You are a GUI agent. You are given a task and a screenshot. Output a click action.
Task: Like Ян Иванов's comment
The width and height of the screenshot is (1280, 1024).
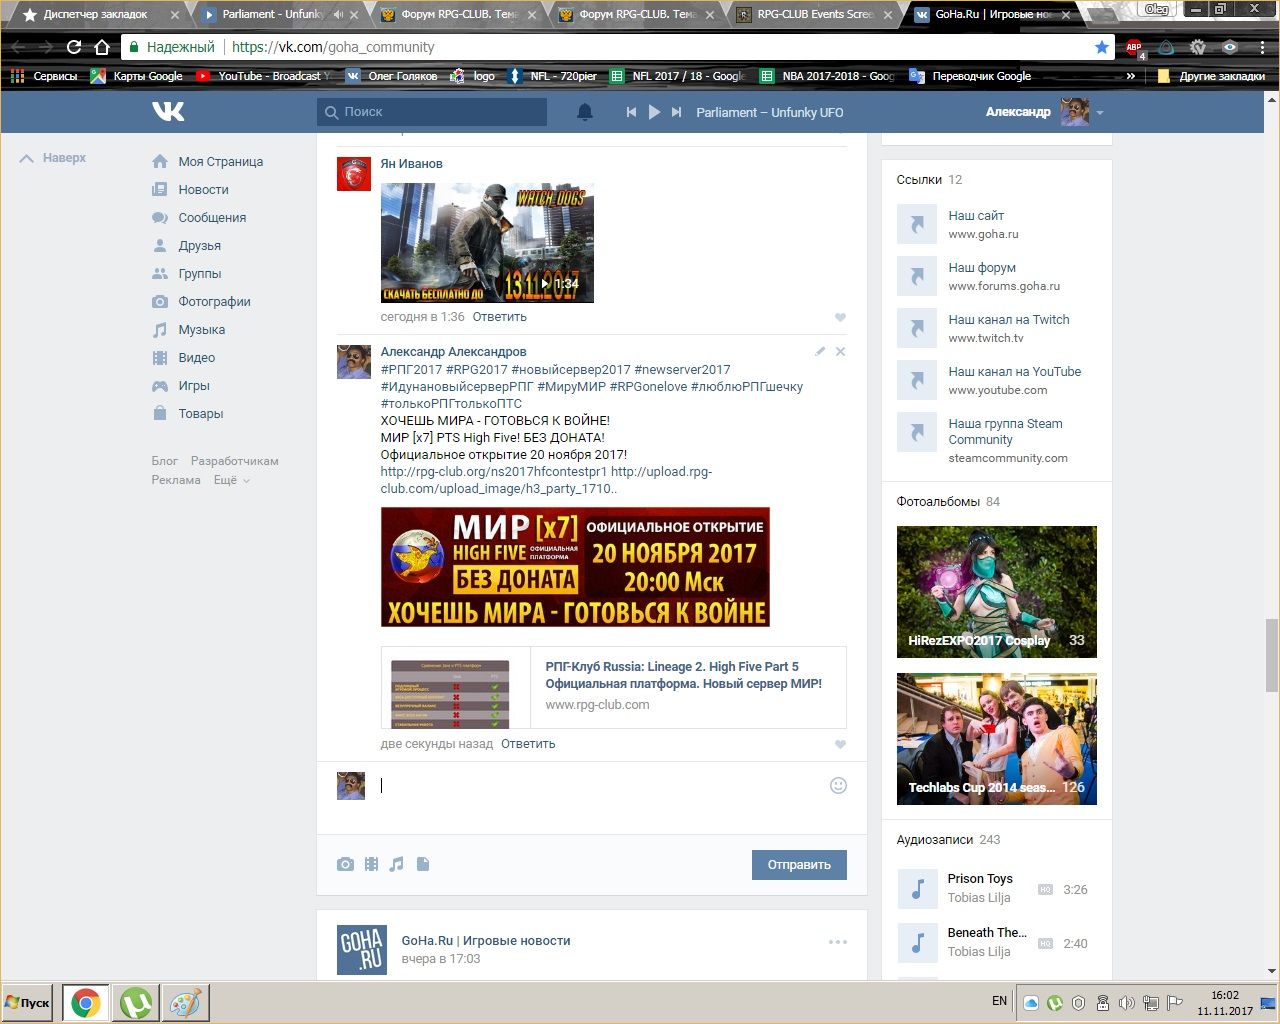840,317
